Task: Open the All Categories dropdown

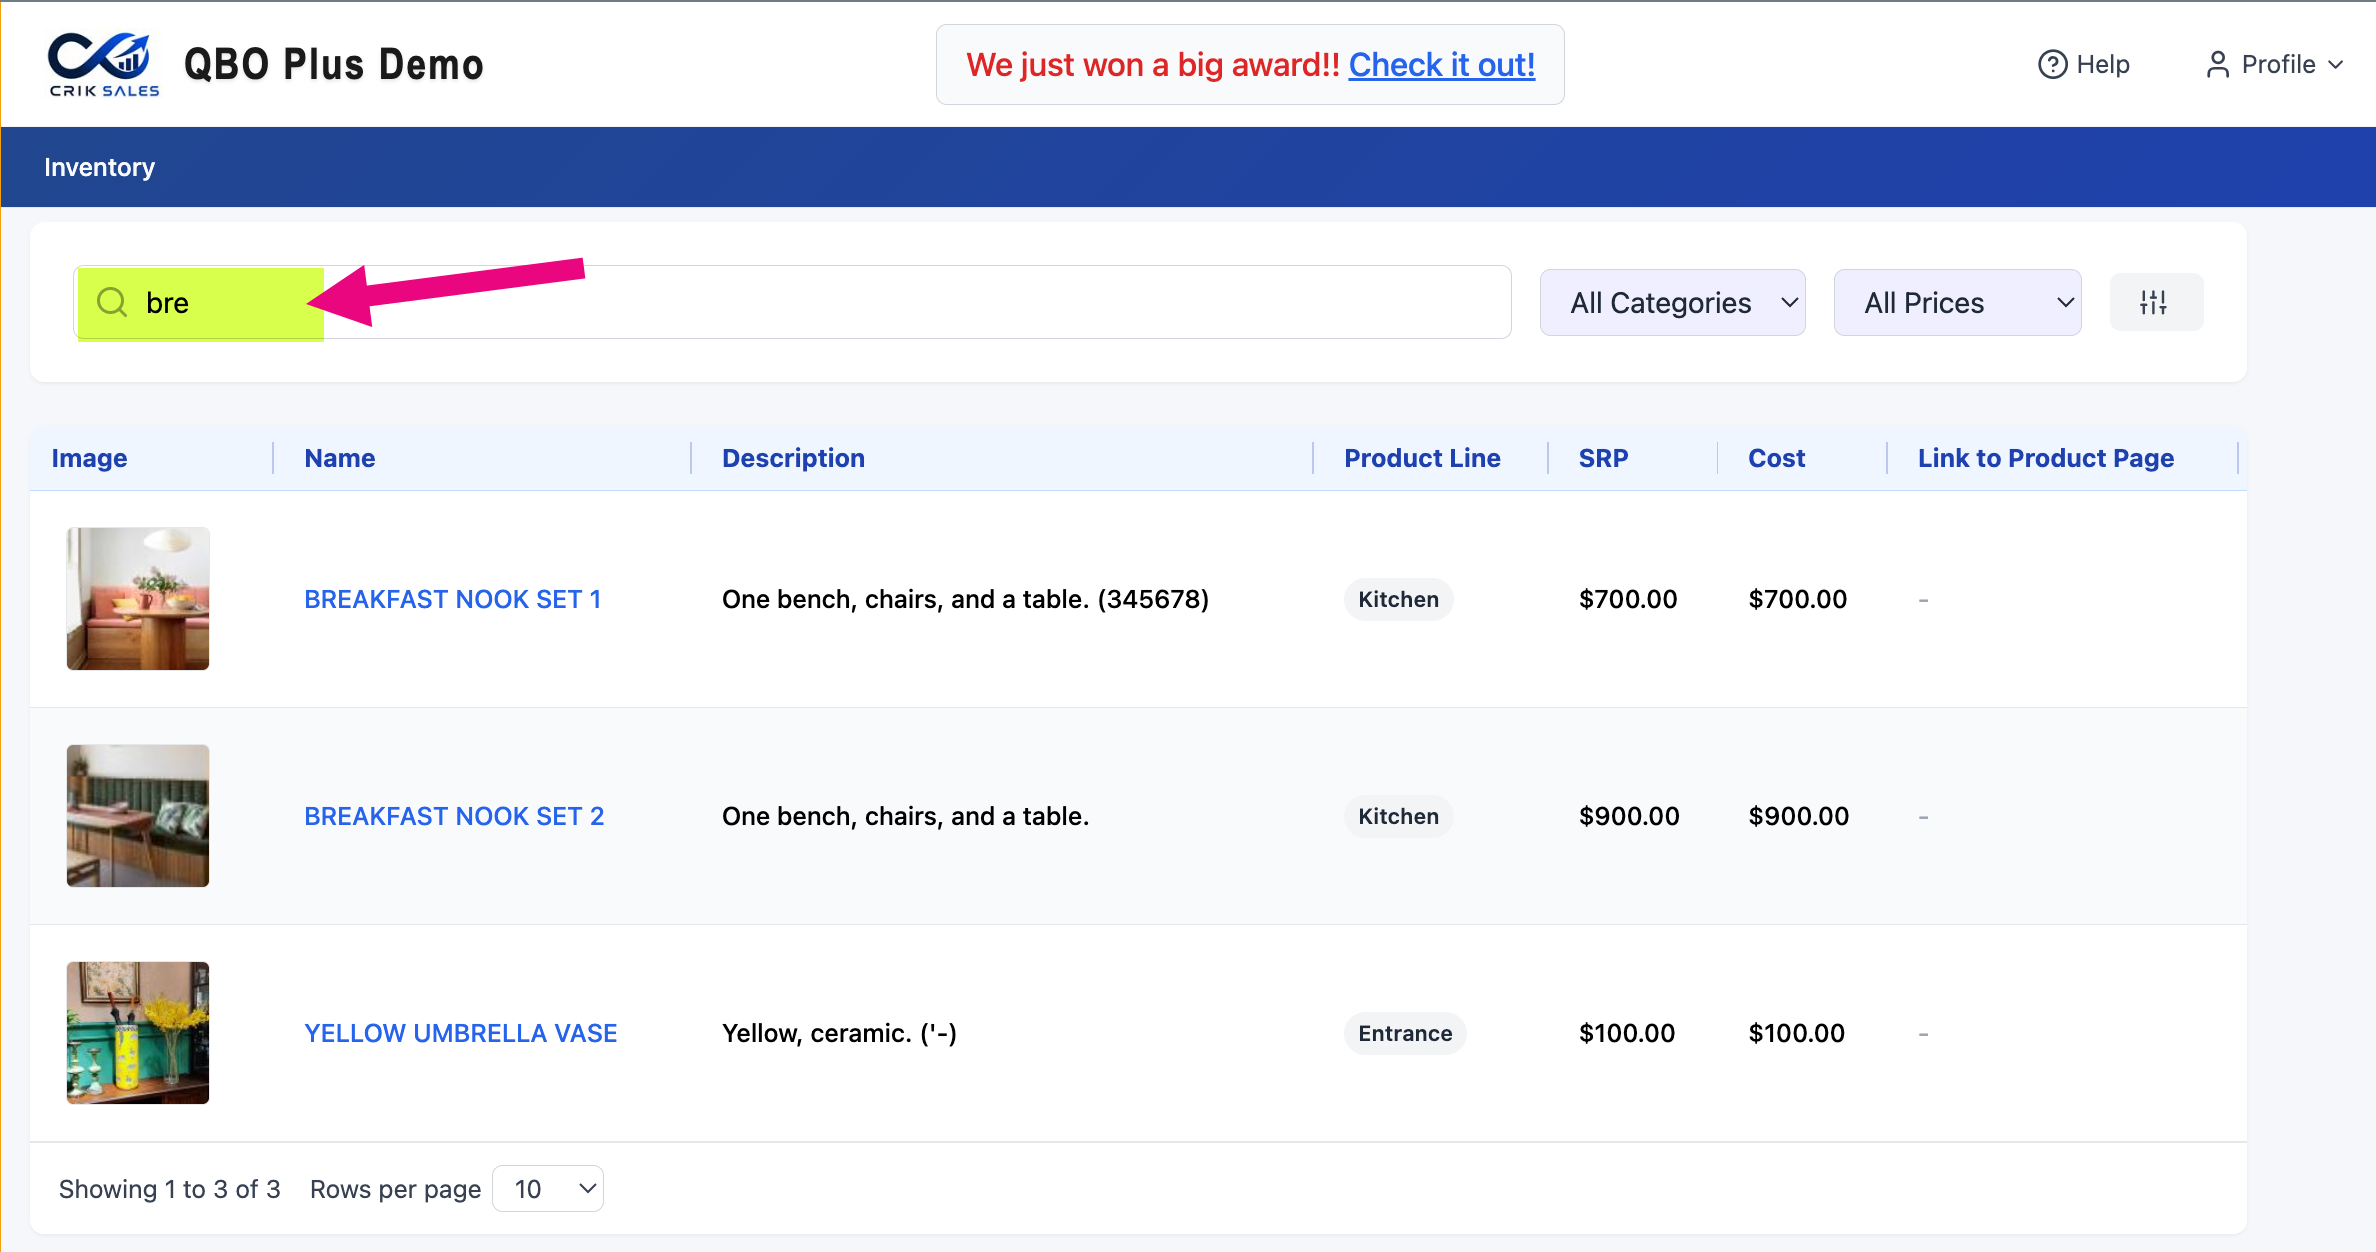Action: 1672,302
